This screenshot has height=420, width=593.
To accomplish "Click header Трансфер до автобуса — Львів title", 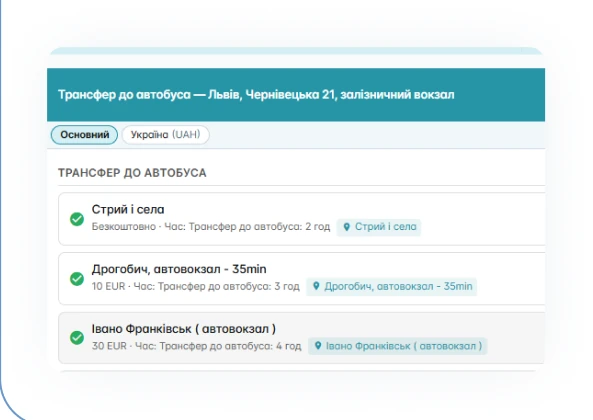I will (x=256, y=95).
